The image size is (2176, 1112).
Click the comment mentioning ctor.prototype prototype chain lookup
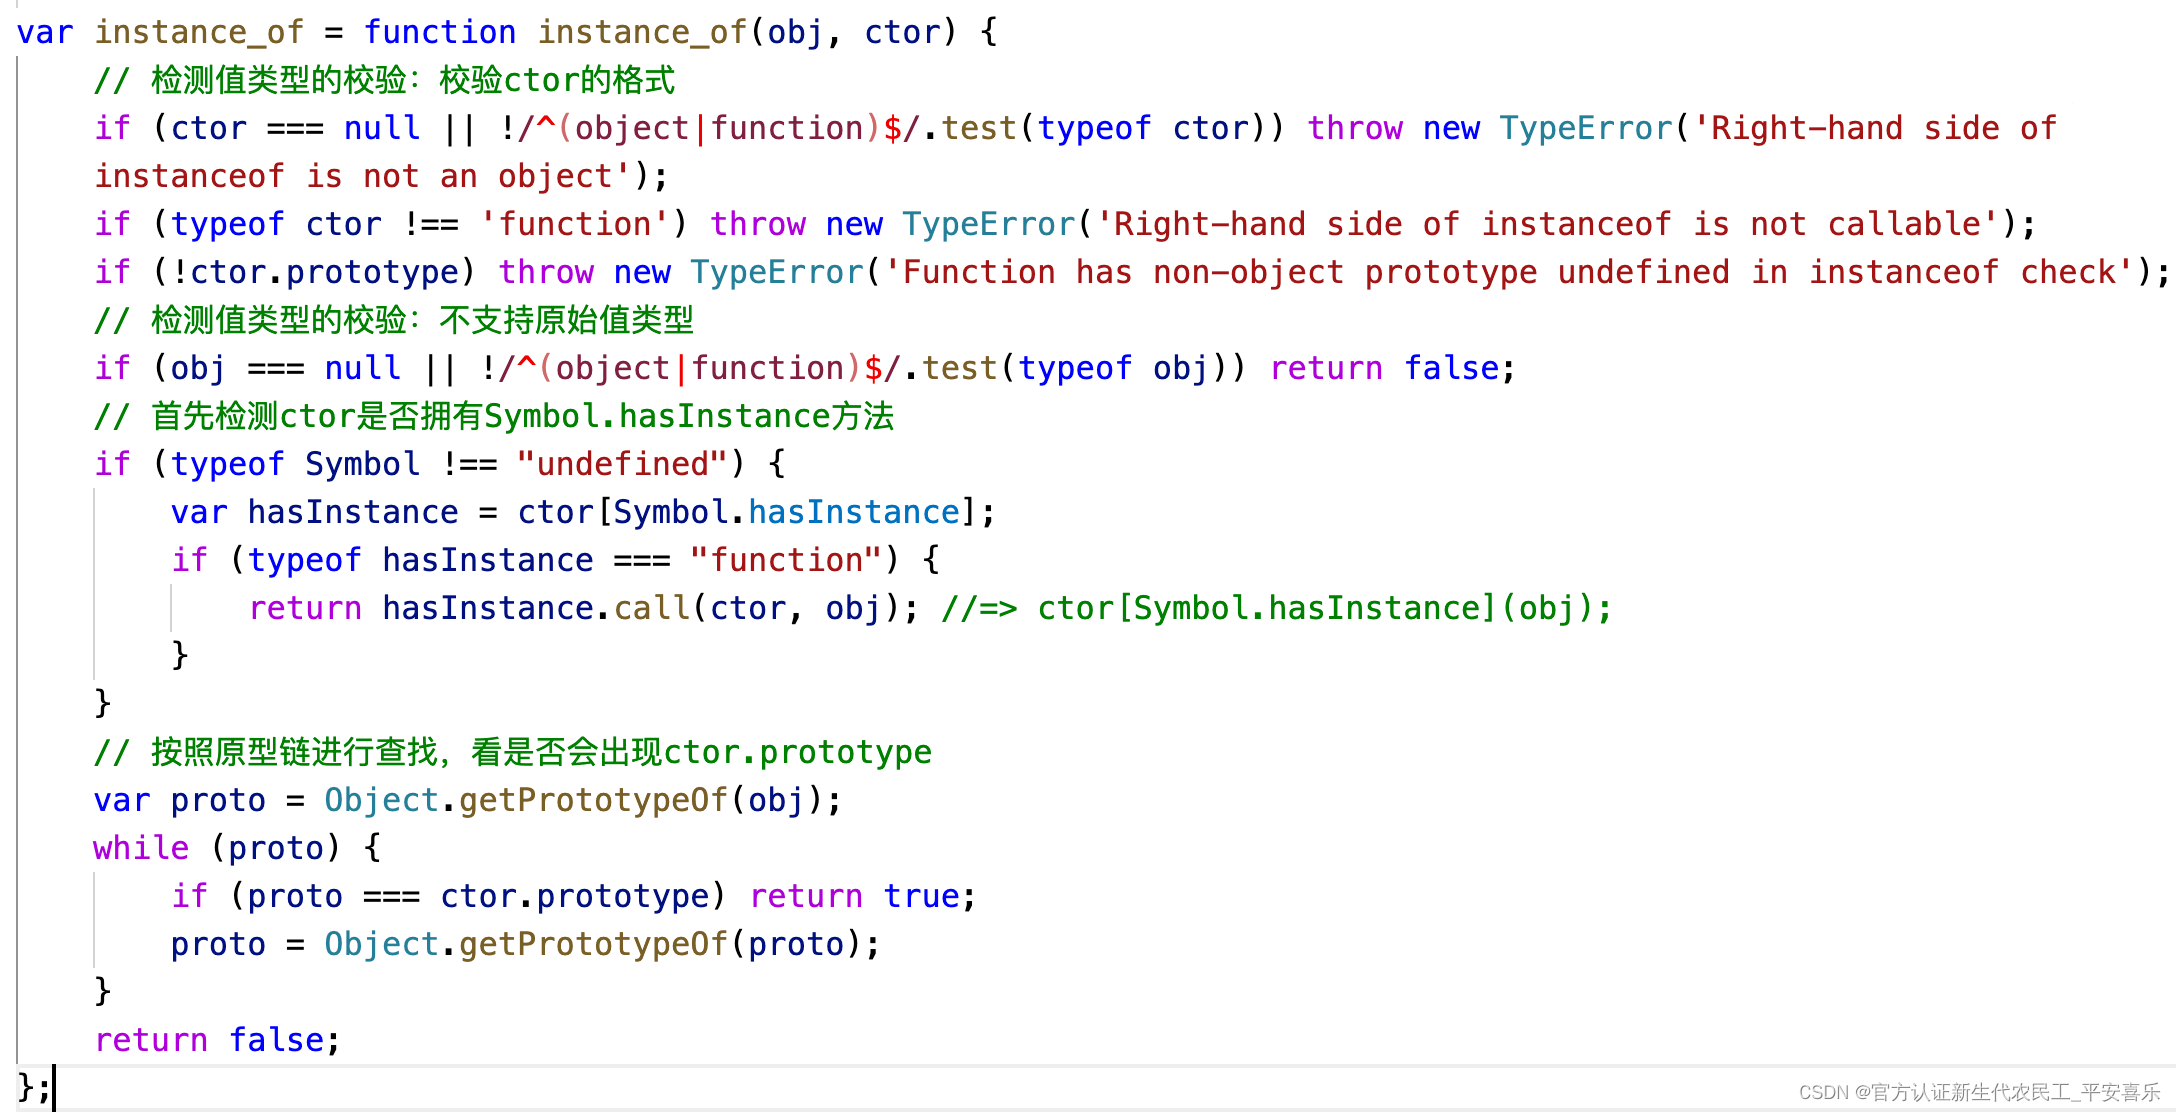pyautogui.click(x=512, y=751)
